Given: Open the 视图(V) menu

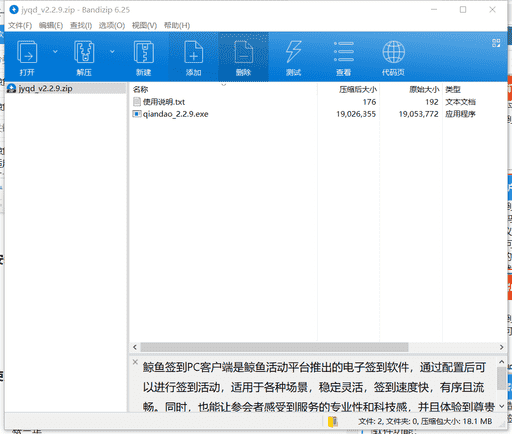Looking at the screenshot, I should (144, 26).
